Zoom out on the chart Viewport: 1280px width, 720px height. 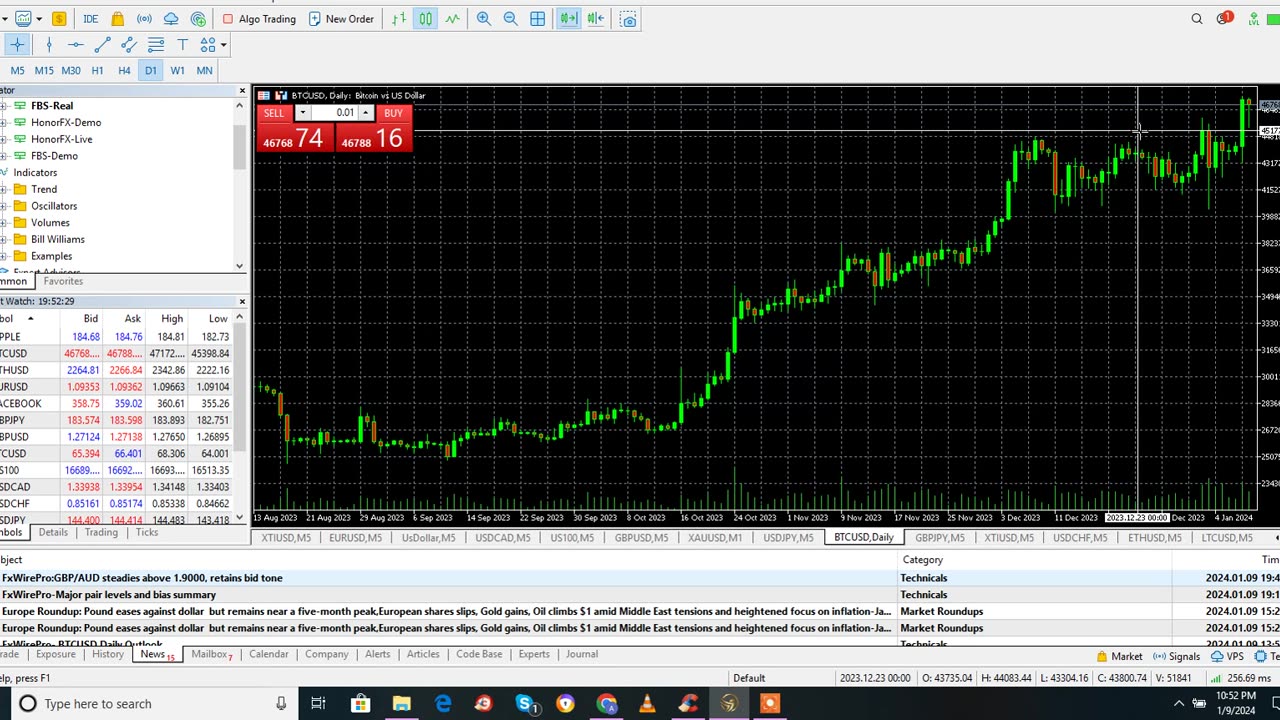(x=510, y=19)
